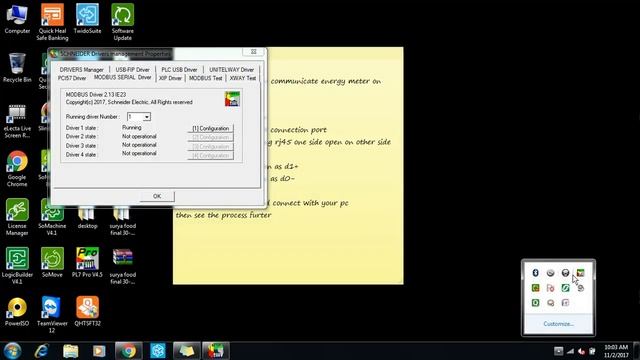Click 'MODBUS Driver 2.13 IE23' version text
Viewport: 640px width, 360px height.
(x=96, y=95)
